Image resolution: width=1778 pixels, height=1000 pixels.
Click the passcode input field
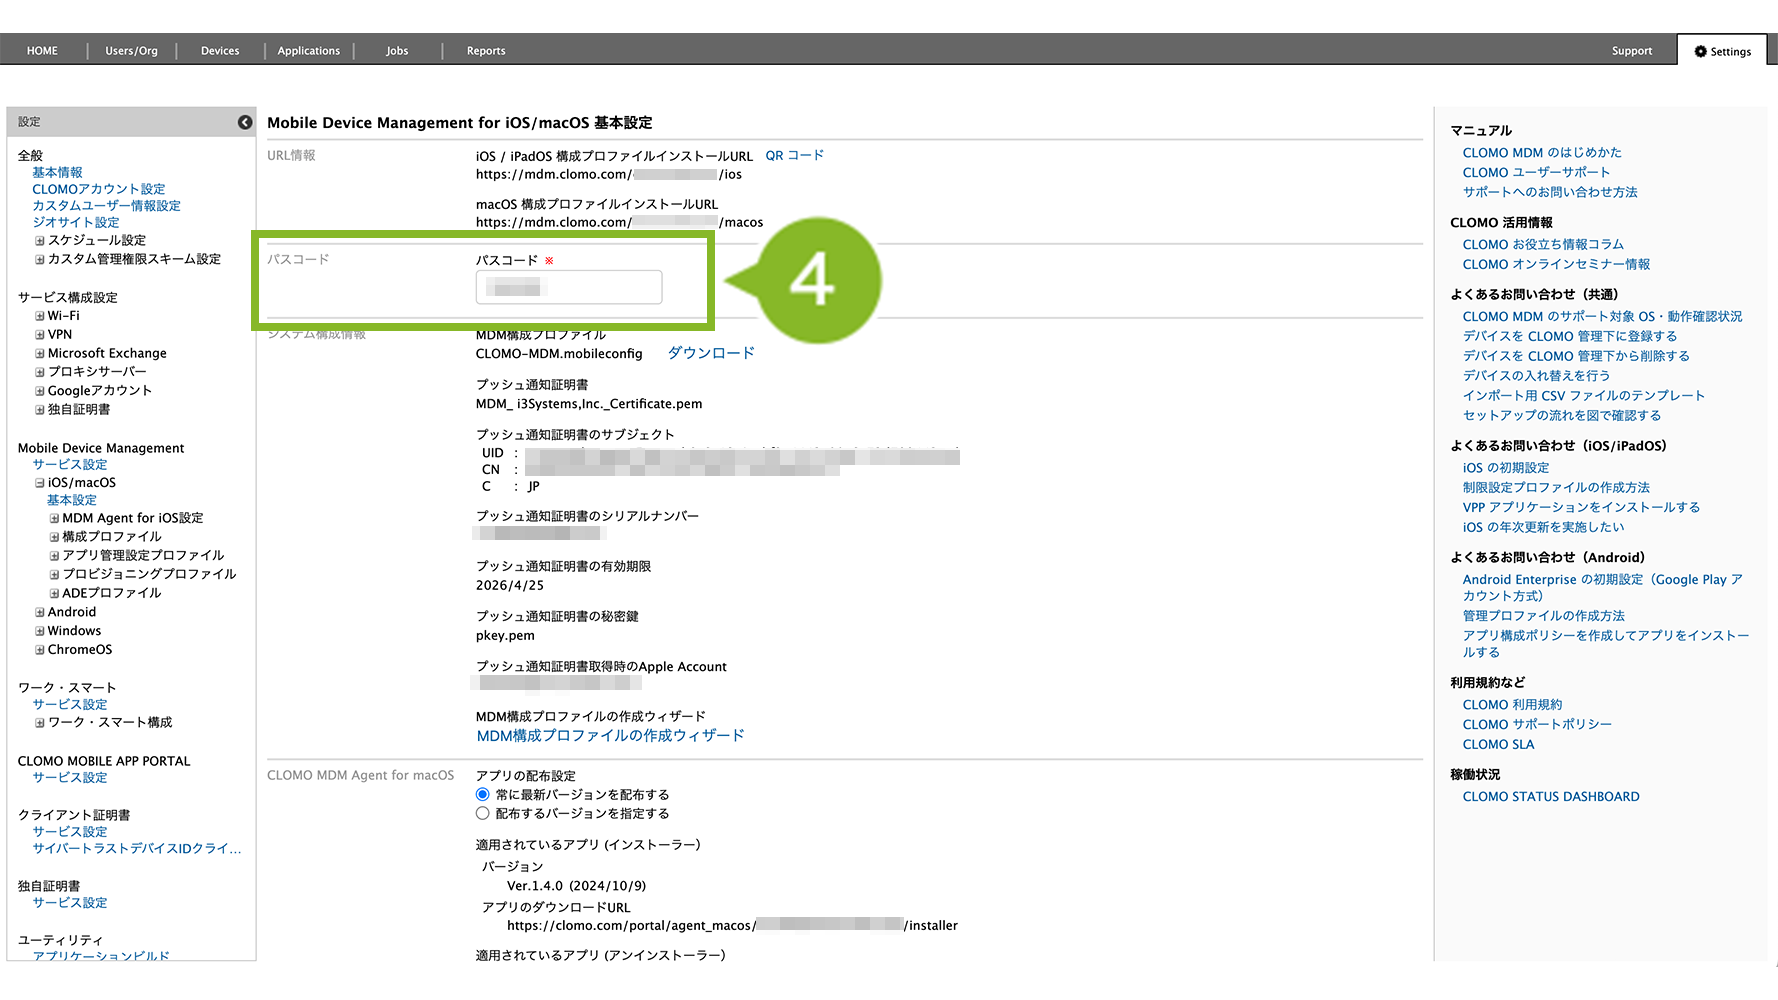(568, 288)
